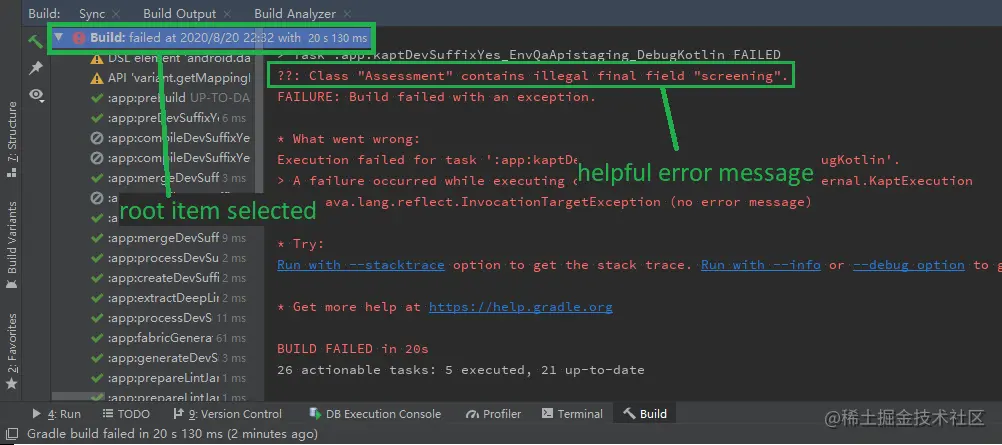Screen dimensions: 1002x445
Task: Open the Terminal tool window
Action: (572, 414)
